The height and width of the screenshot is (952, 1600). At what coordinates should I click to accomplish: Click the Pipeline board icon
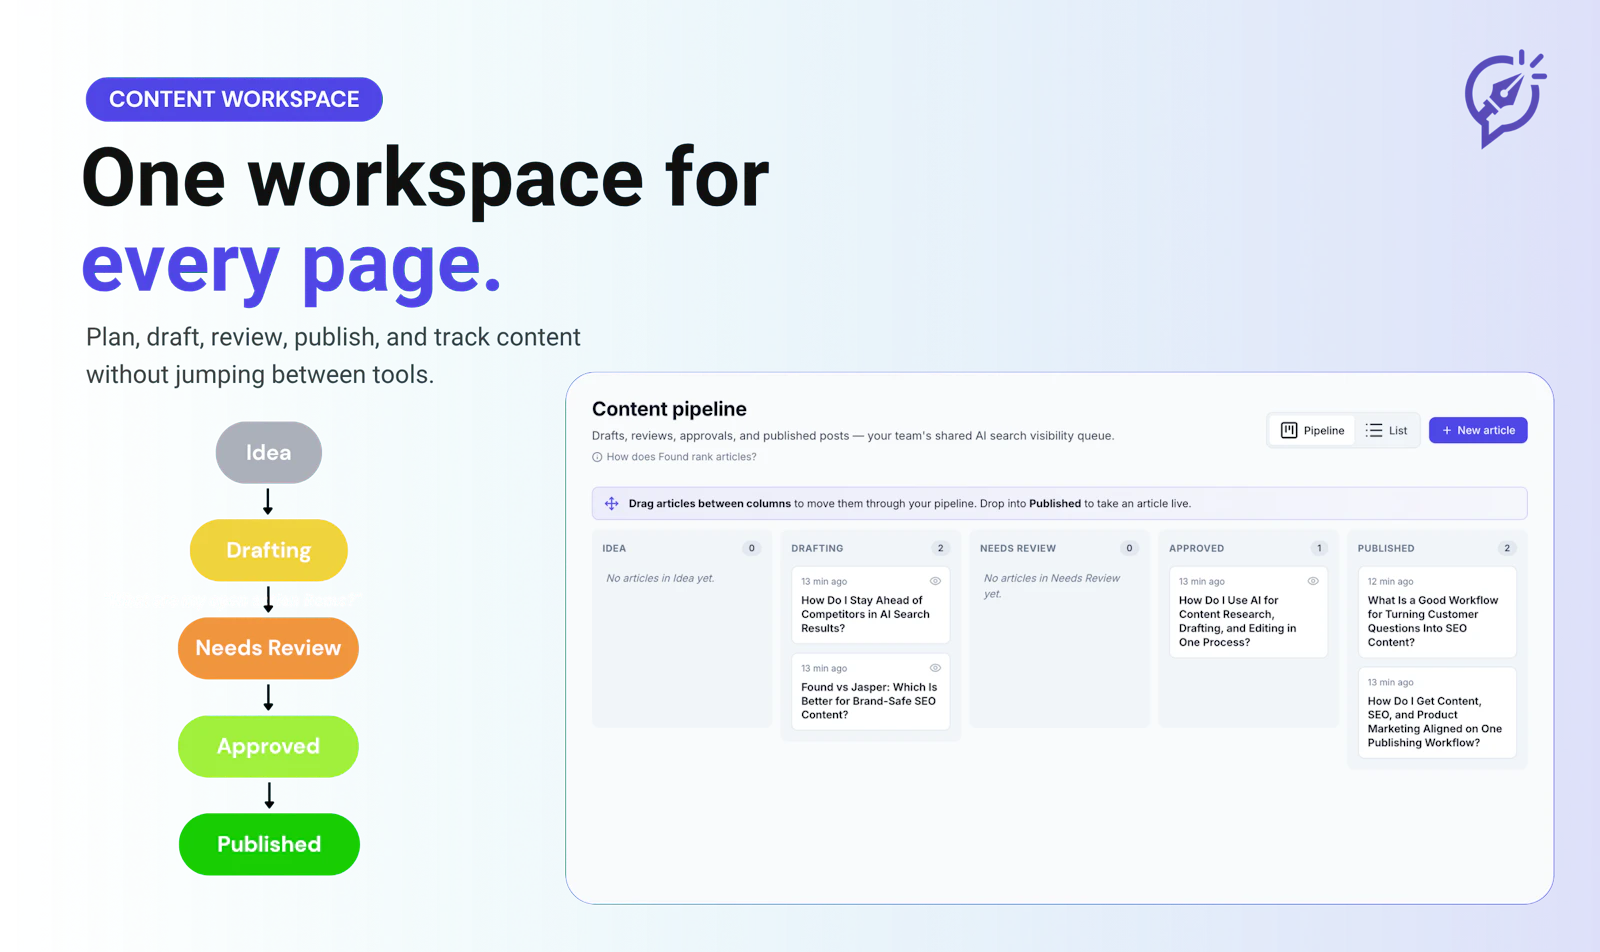coord(1289,430)
